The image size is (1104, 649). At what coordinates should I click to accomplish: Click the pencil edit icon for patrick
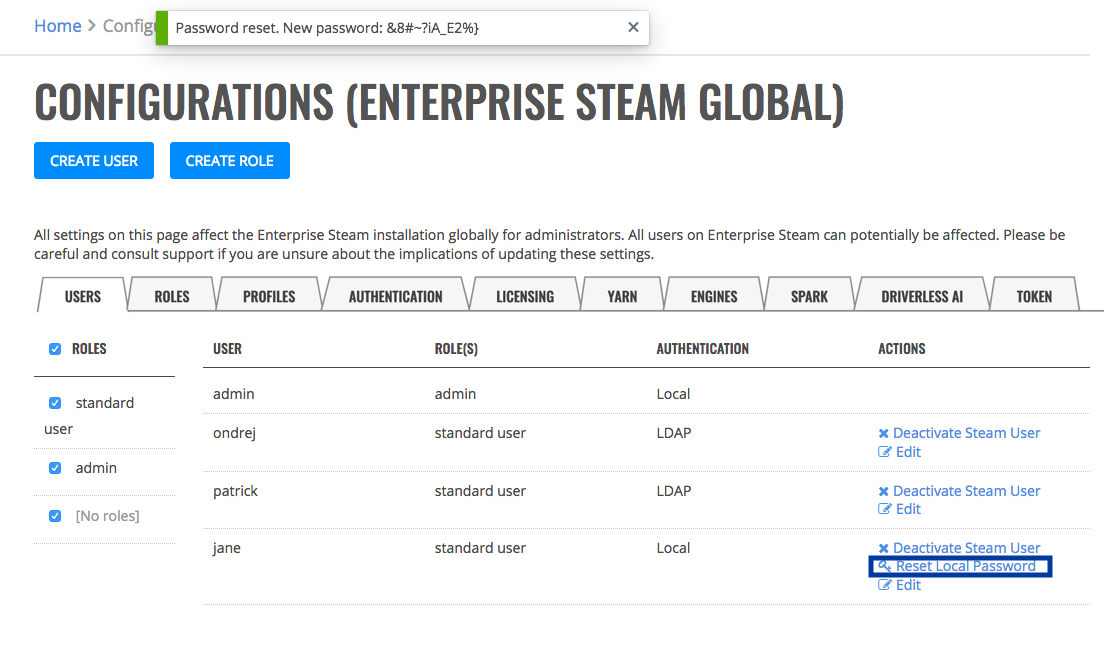tap(884, 509)
